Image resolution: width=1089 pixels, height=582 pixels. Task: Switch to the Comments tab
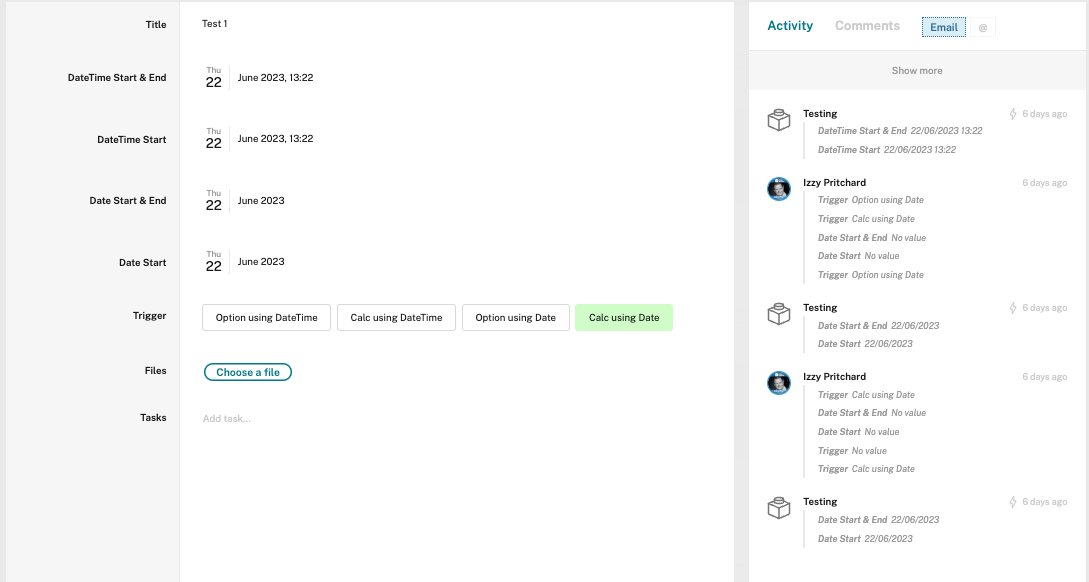point(867,26)
